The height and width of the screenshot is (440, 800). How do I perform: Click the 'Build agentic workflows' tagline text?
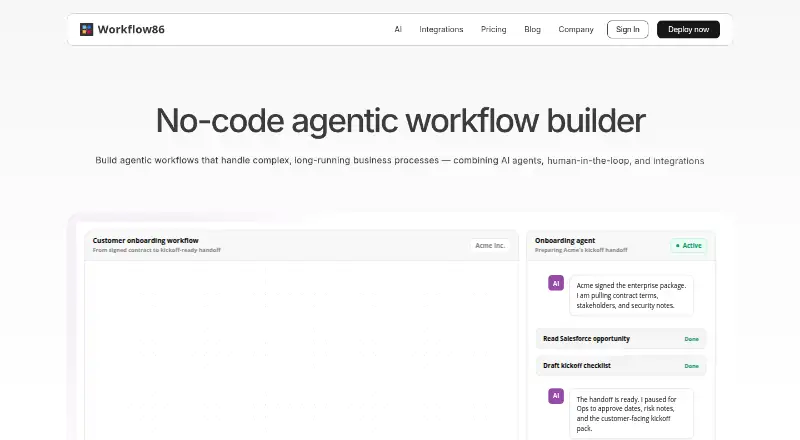(399, 160)
